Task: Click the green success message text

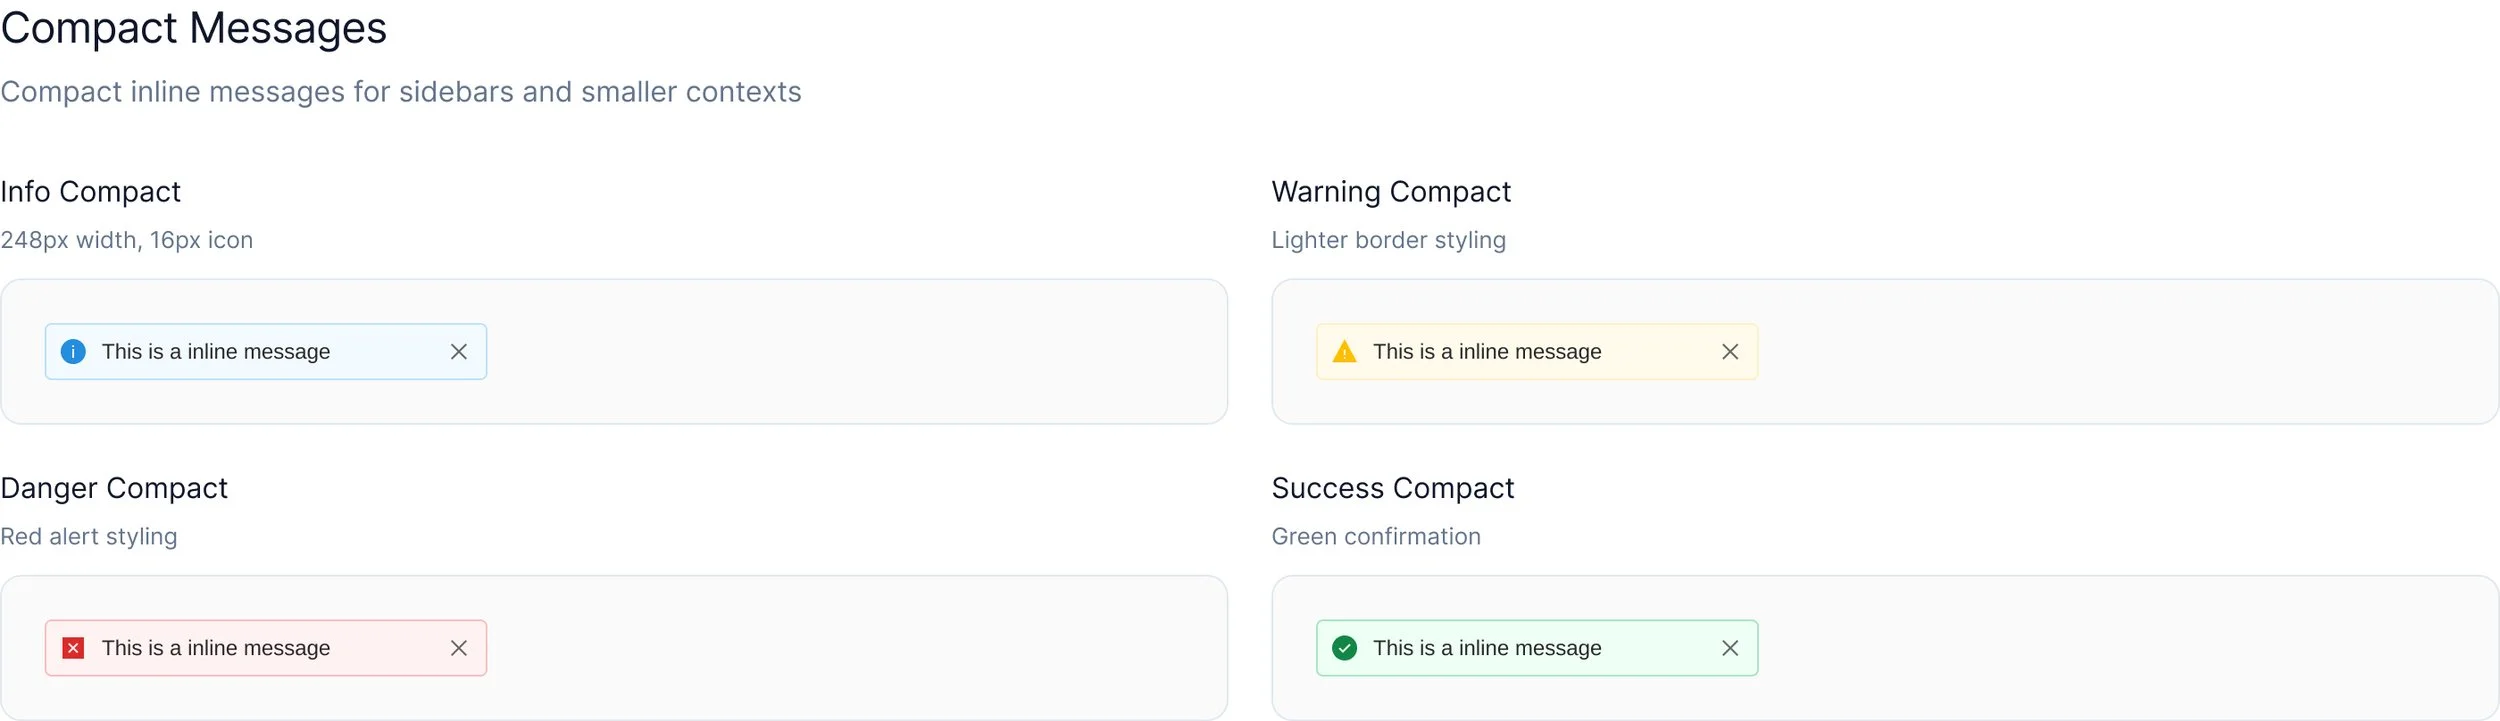Action: (x=1487, y=648)
